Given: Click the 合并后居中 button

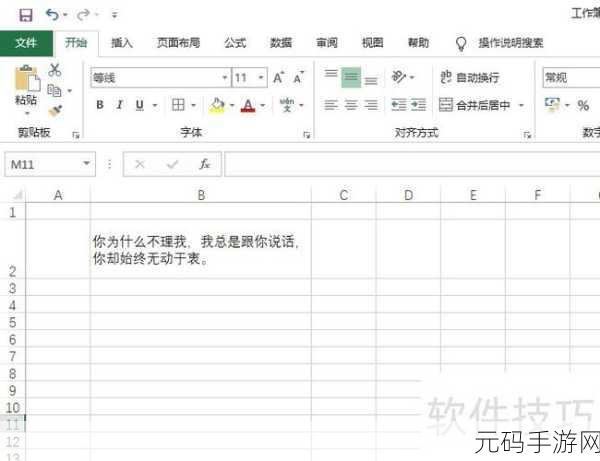Looking at the screenshot, I should pyautogui.click(x=475, y=105).
